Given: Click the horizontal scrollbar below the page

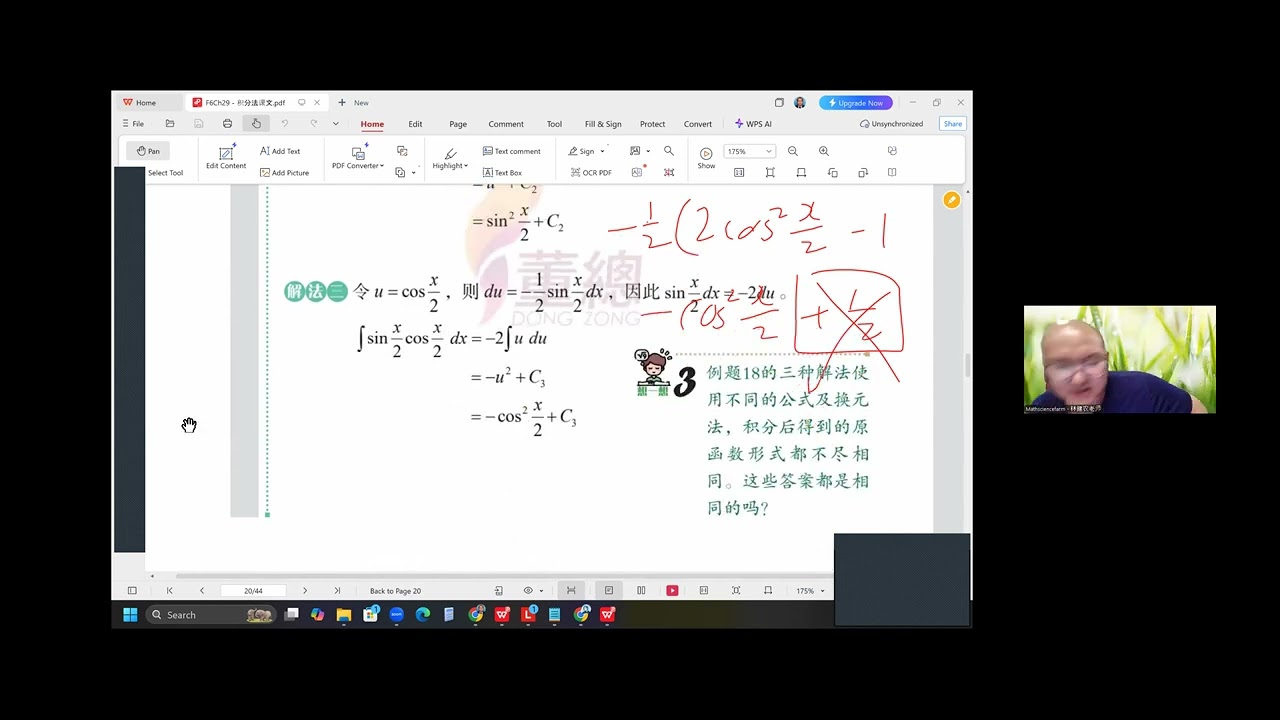Looking at the screenshot, I should pyautogui.click(x=503, y=576).
